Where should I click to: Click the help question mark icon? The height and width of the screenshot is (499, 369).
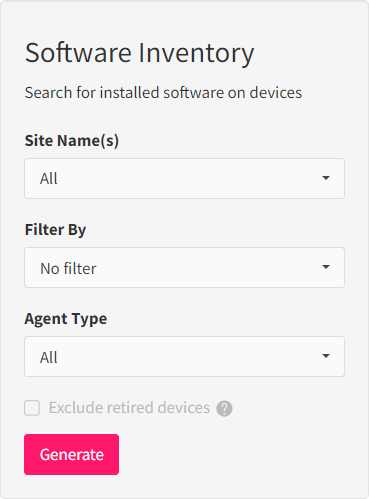click(224, 408)
